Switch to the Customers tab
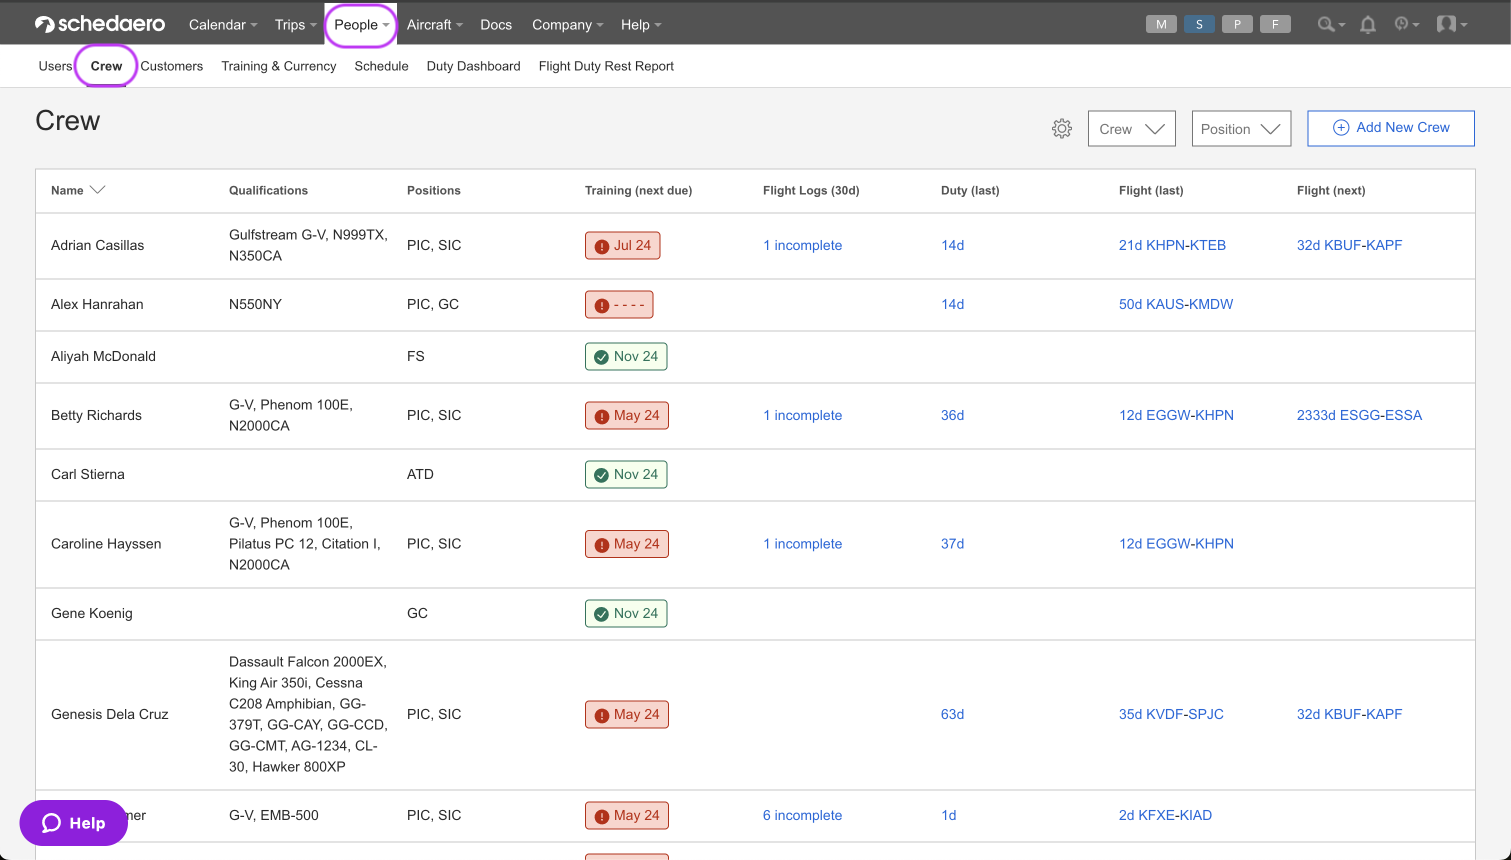The width and height of the screenshot is (1511, 860). click(x=172, y=66)
